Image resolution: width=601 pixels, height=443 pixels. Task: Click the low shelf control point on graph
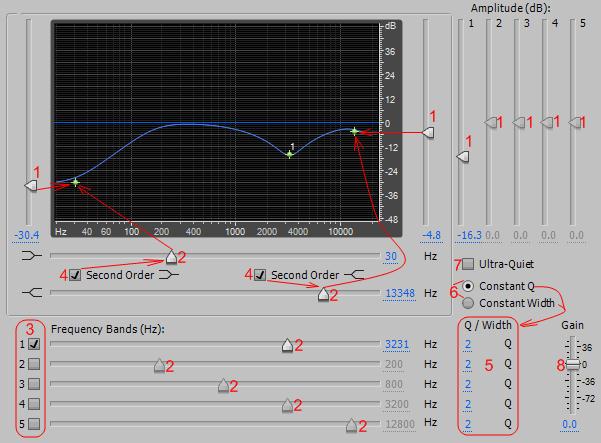point(75,182)
